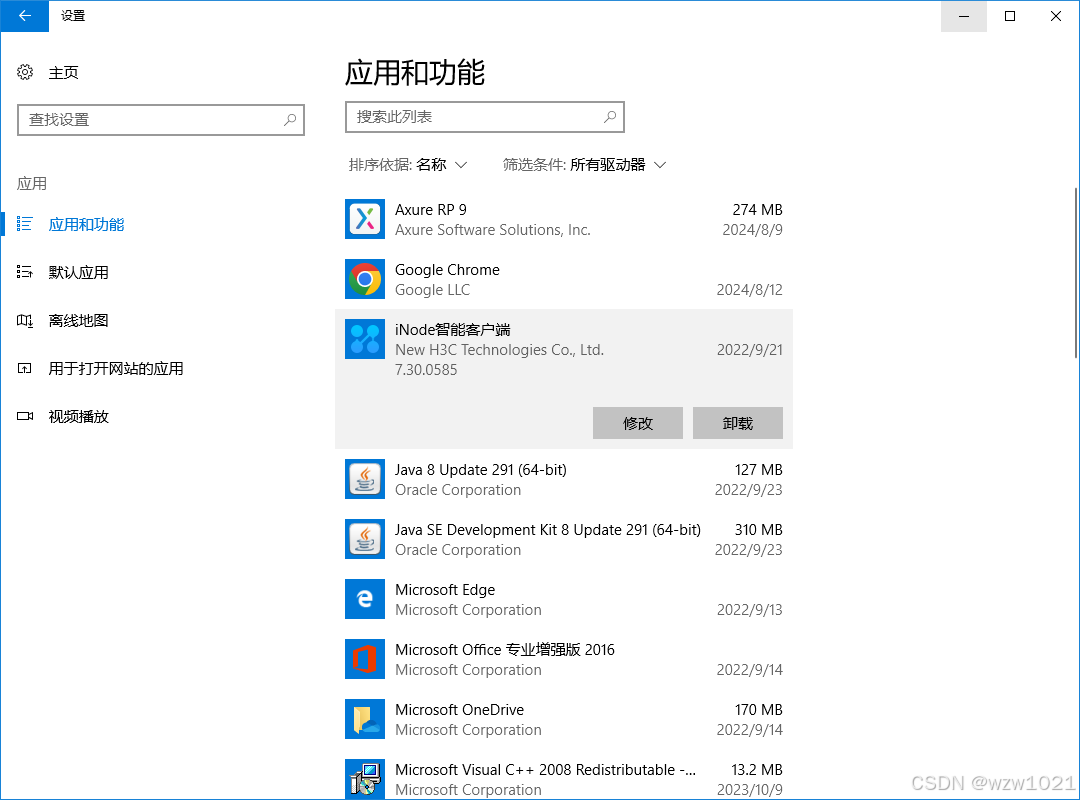The width and height of the screenshot is (1080, 800).
Task: Focus the 查找设置 search field
Action: tap(160, 120)
